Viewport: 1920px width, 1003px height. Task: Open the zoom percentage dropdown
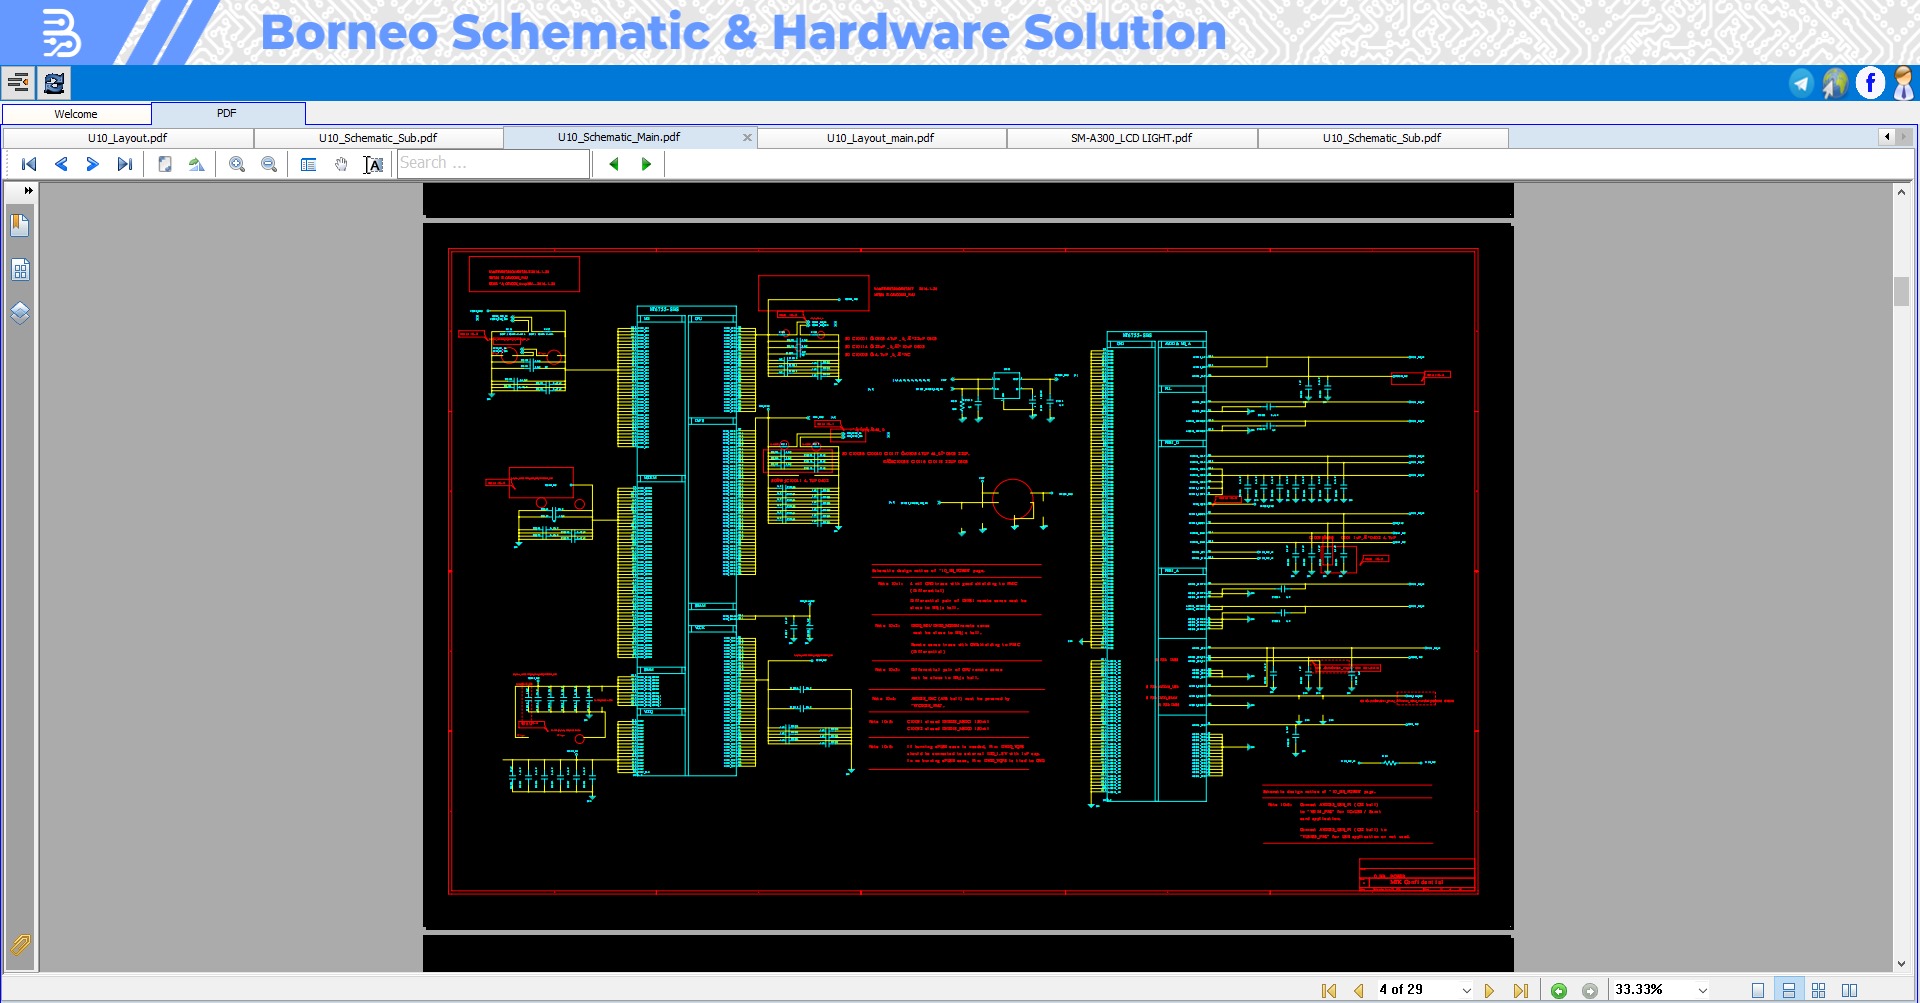click(x=1702, y=990)
